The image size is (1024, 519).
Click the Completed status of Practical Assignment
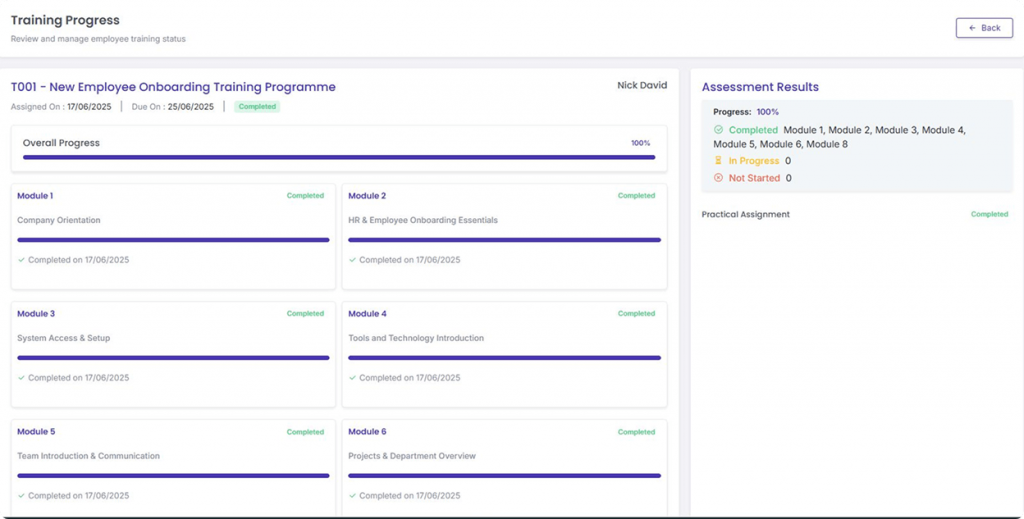[x=989, y=214]
